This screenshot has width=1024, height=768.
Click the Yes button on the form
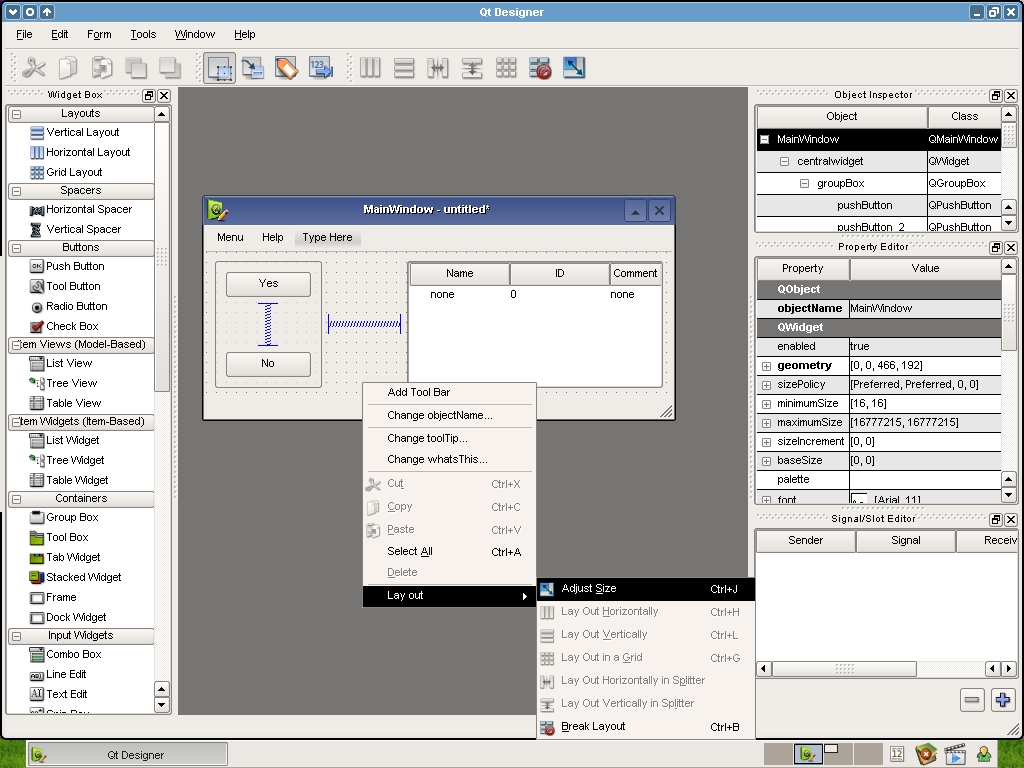(x=268, y=284)
